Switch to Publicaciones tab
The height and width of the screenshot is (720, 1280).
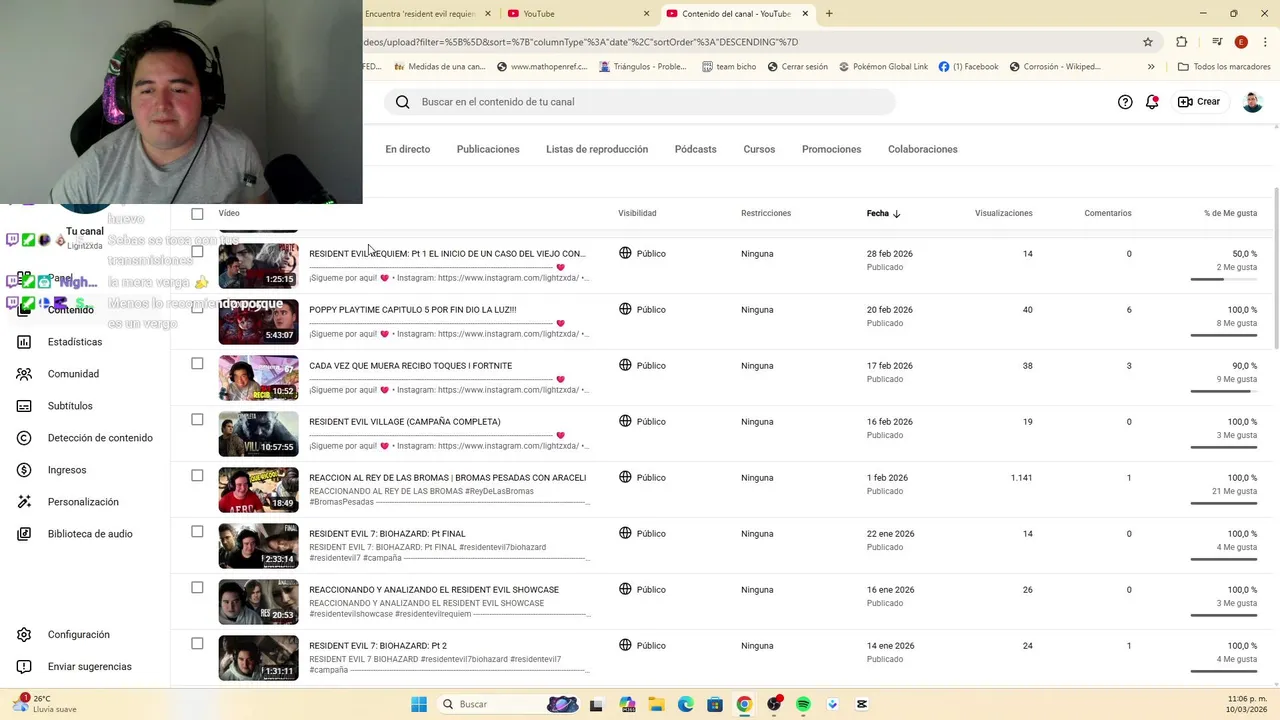click(488, 149)
